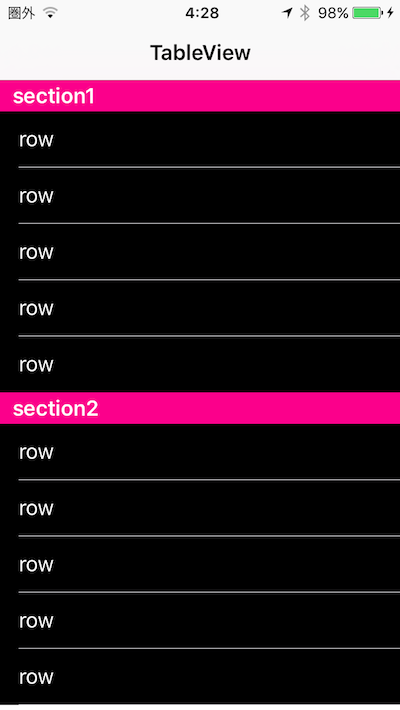Tap the TableView navigation bar title
The width and height of the screenshot is (400, 710).
click(200, 53)
